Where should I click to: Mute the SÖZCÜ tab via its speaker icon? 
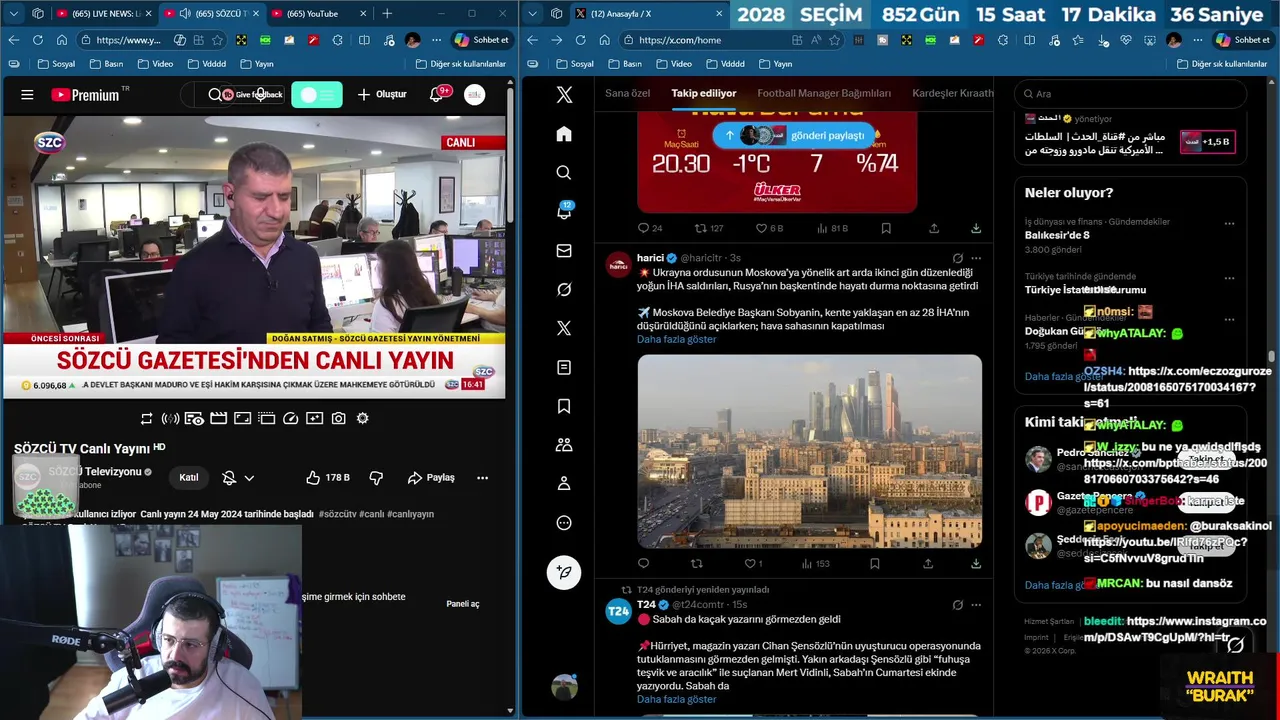(x=186, y=14)
